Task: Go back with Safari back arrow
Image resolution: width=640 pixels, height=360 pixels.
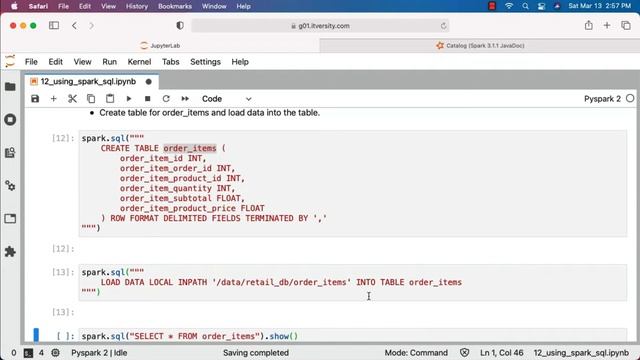Action: tap(74, 25)
